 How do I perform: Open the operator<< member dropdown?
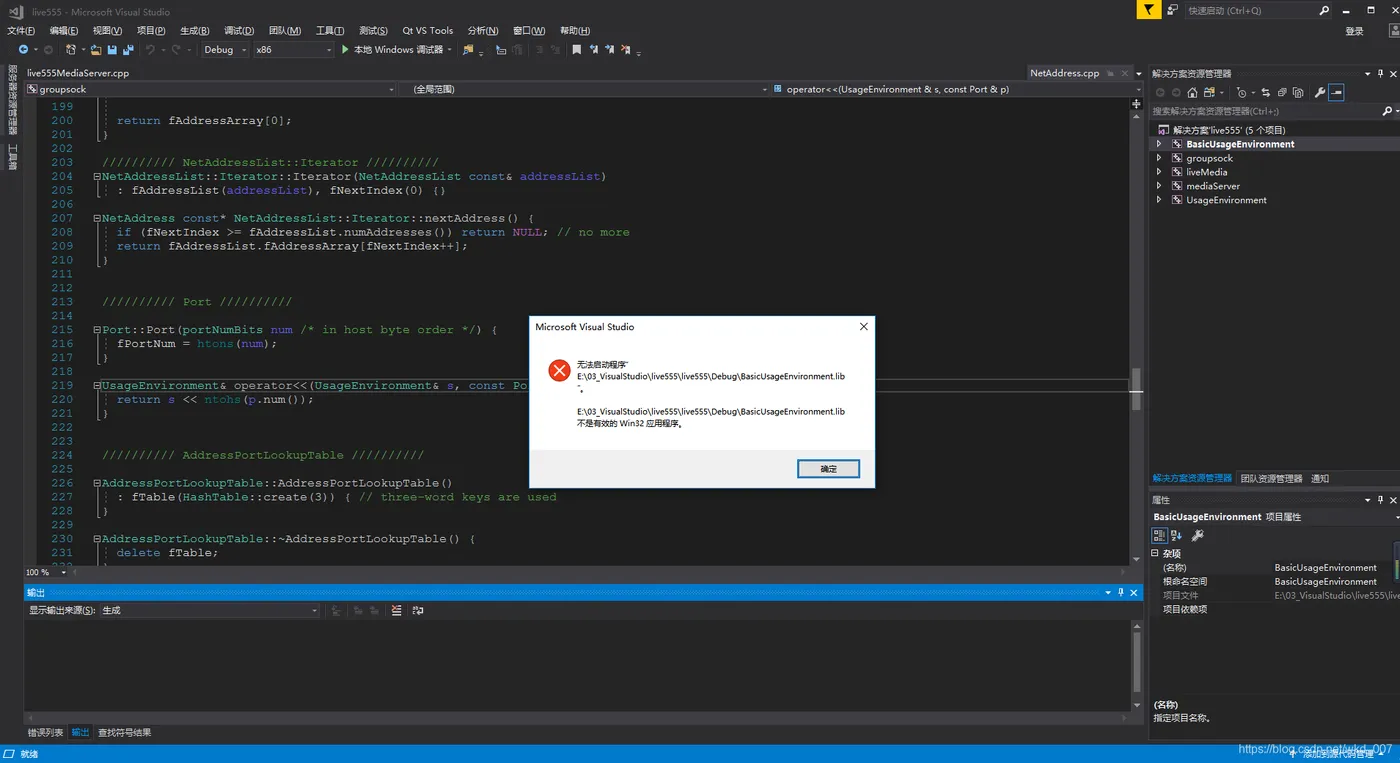(x=956, y=89)
